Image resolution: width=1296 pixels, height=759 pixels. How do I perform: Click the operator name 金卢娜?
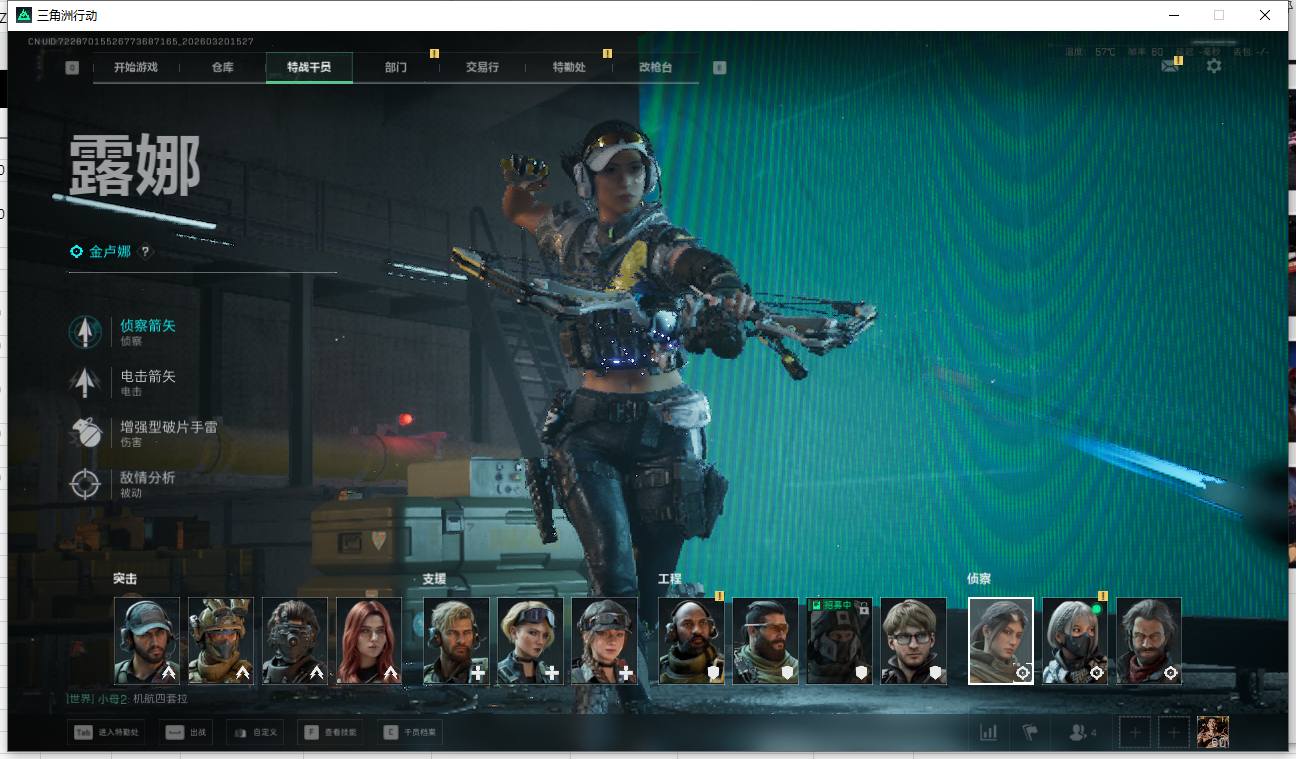click(110, 252)
